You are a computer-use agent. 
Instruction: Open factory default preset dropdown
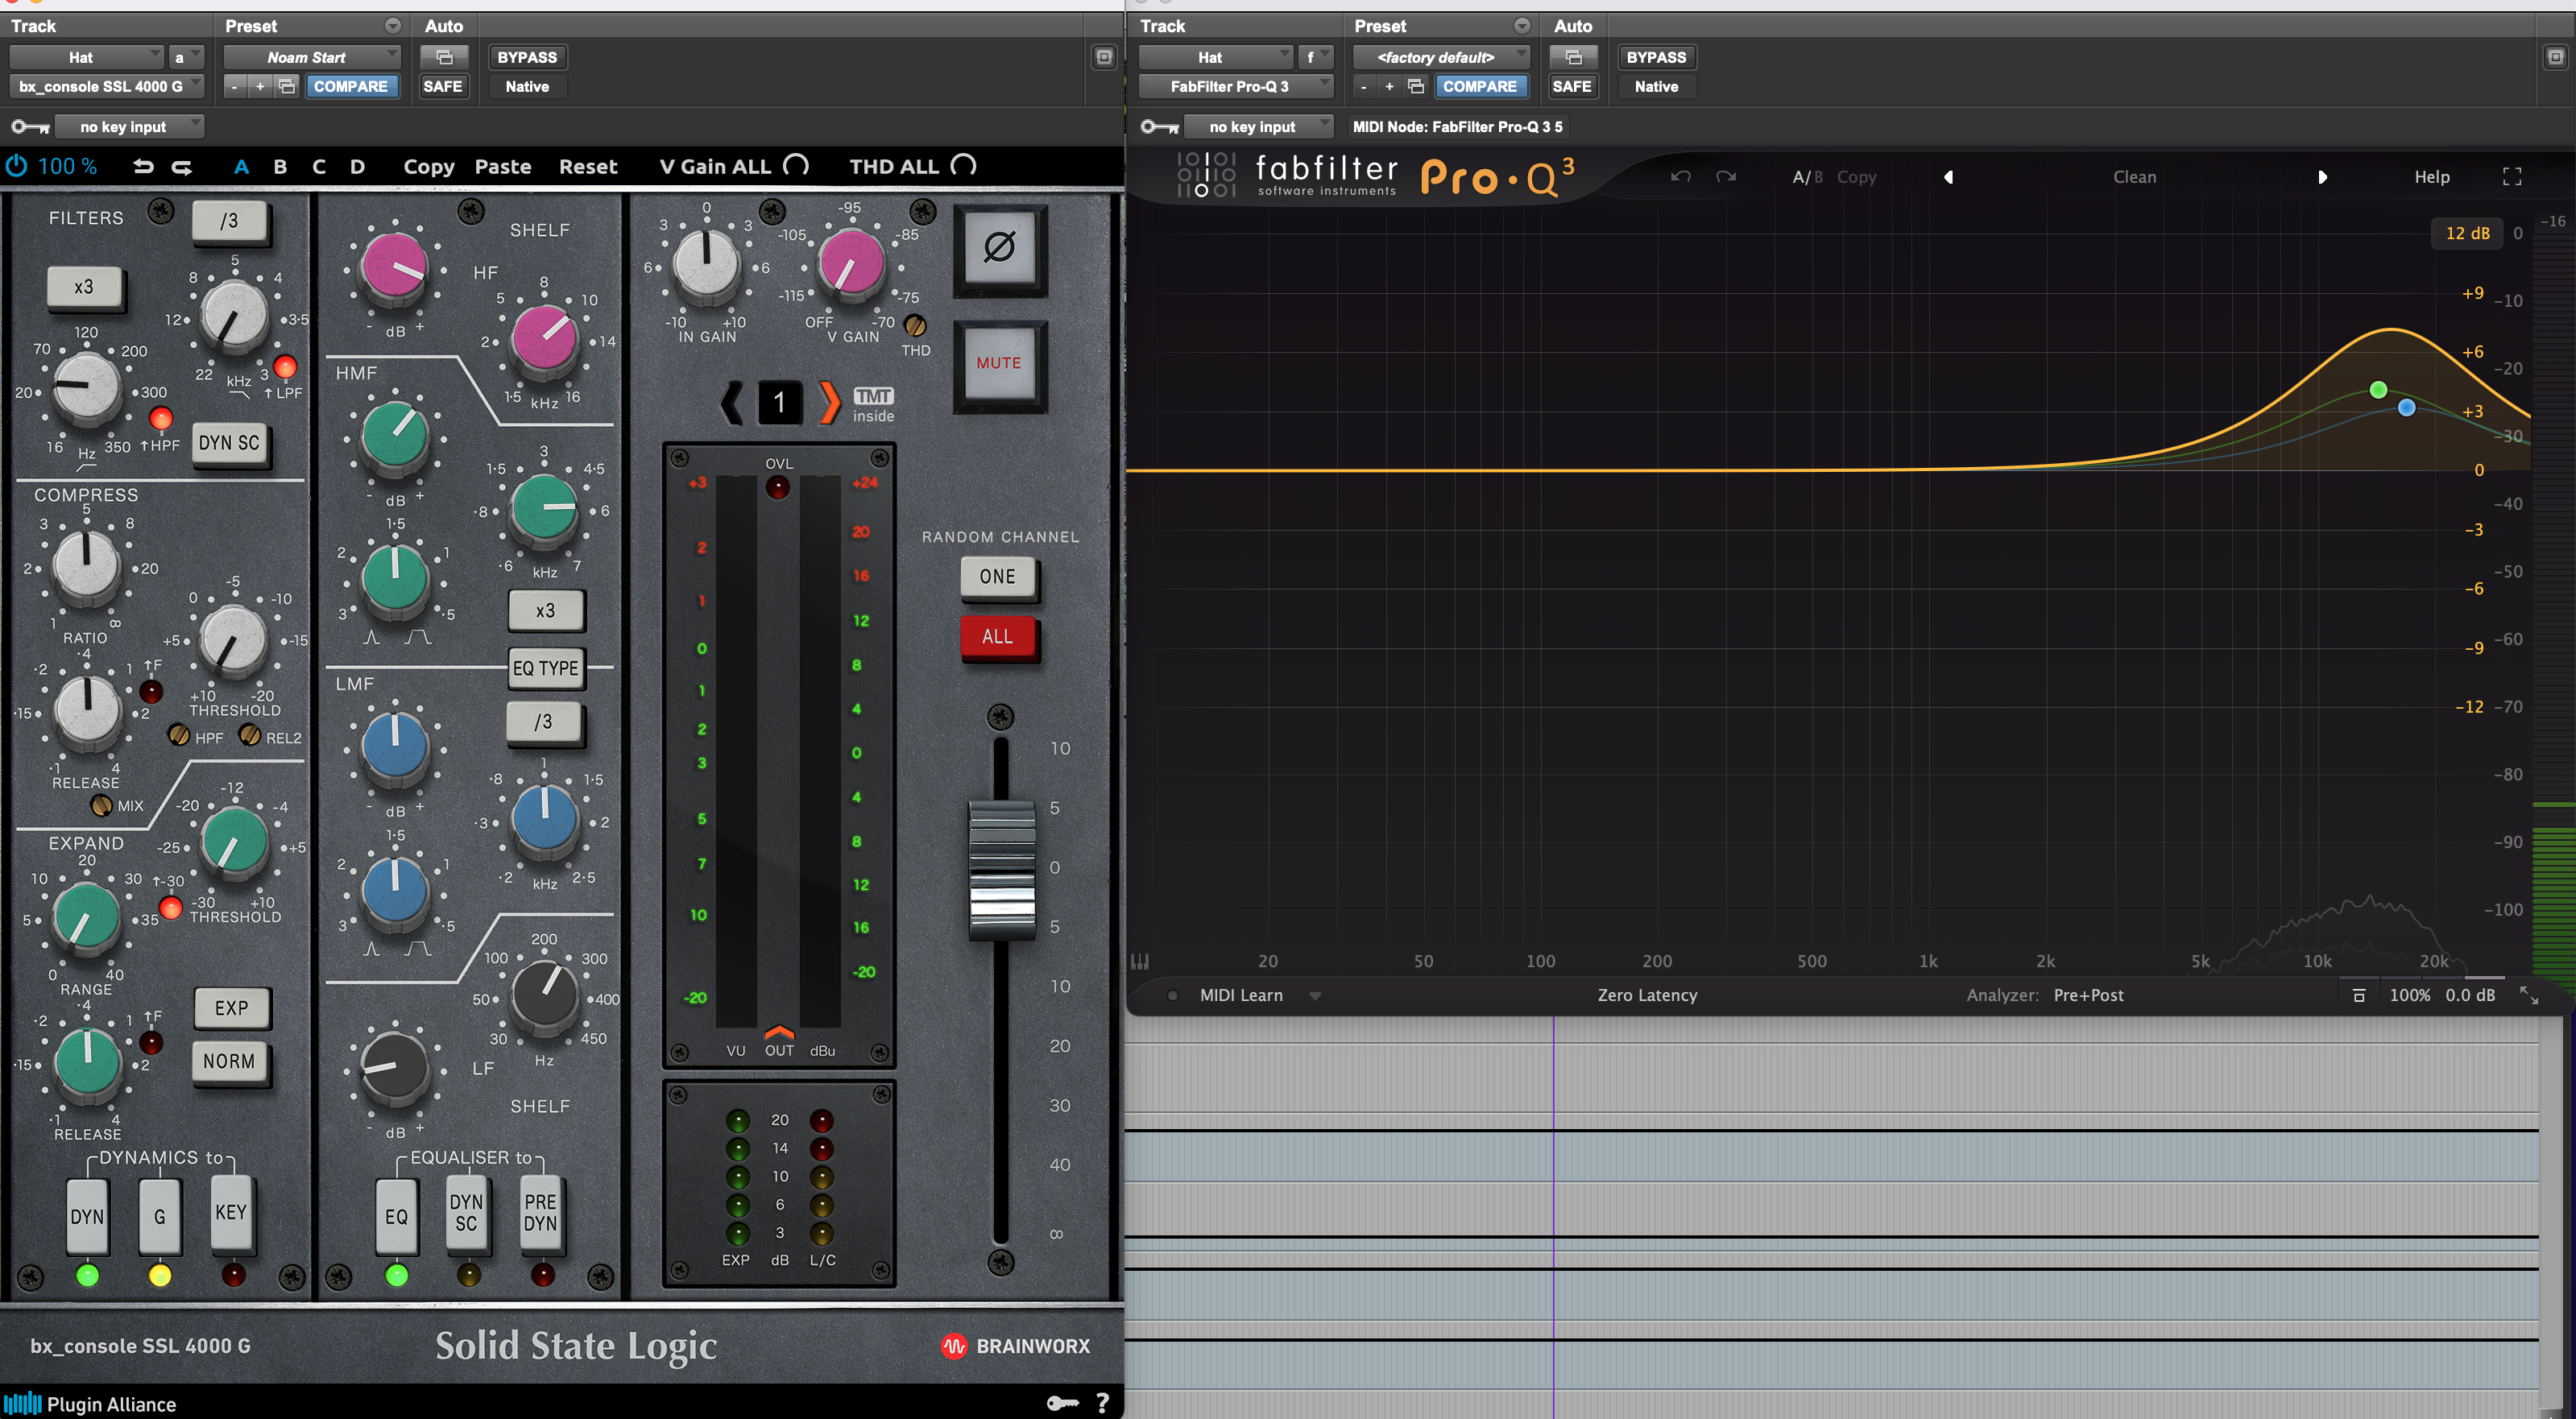pyautogui.click(x=1441, y=57)
